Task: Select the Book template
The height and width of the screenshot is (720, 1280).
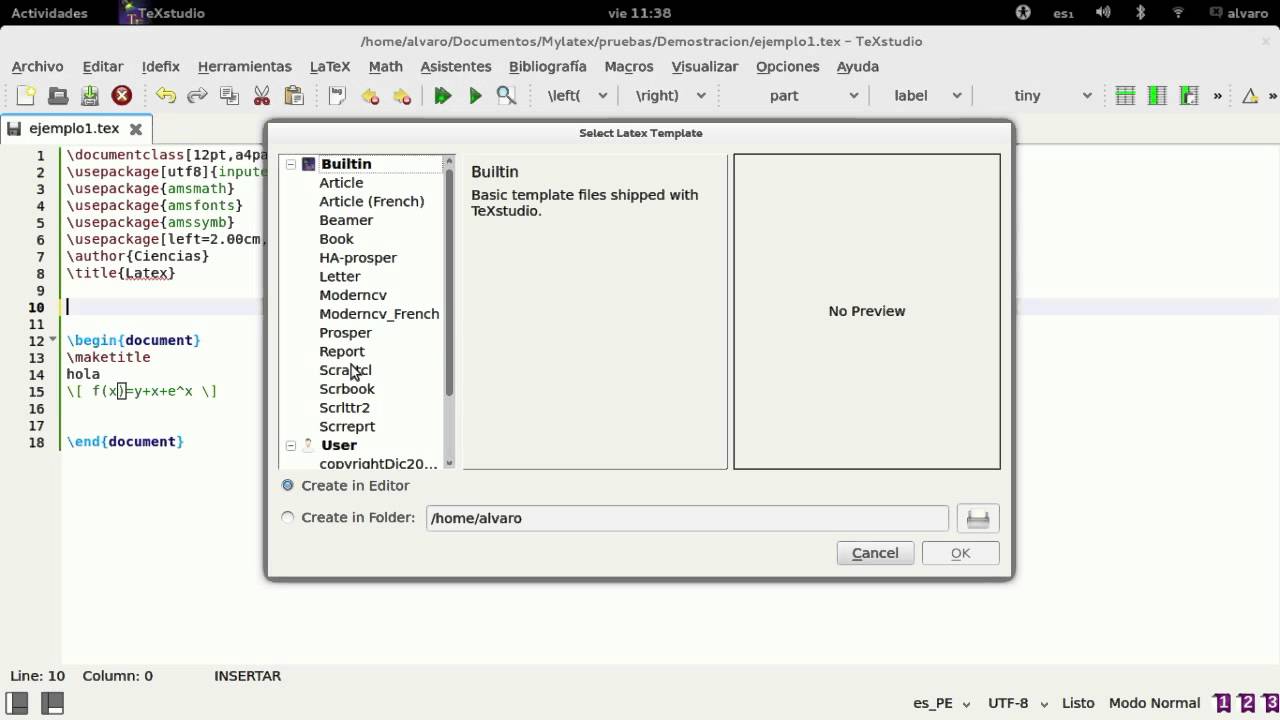Action: click(x=336, y=239)
